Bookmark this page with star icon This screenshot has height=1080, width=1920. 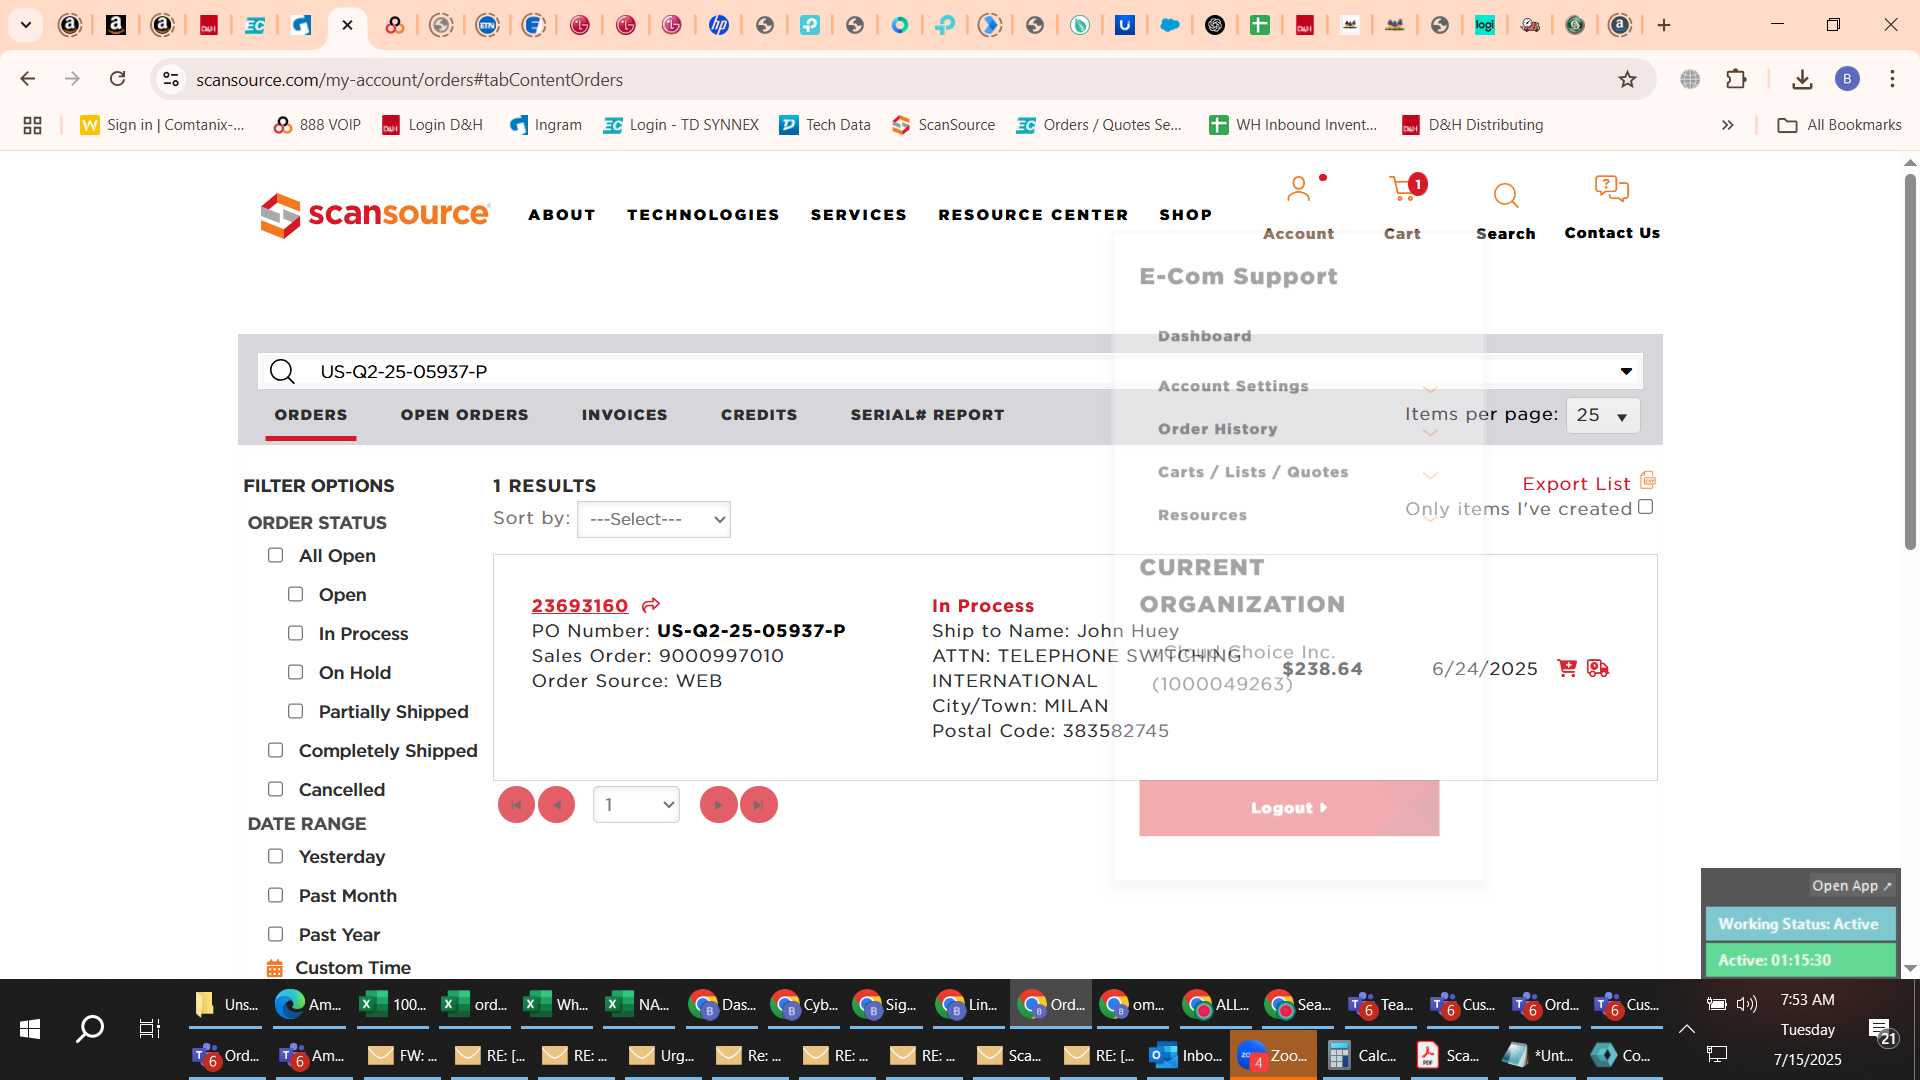point(1627,79)
